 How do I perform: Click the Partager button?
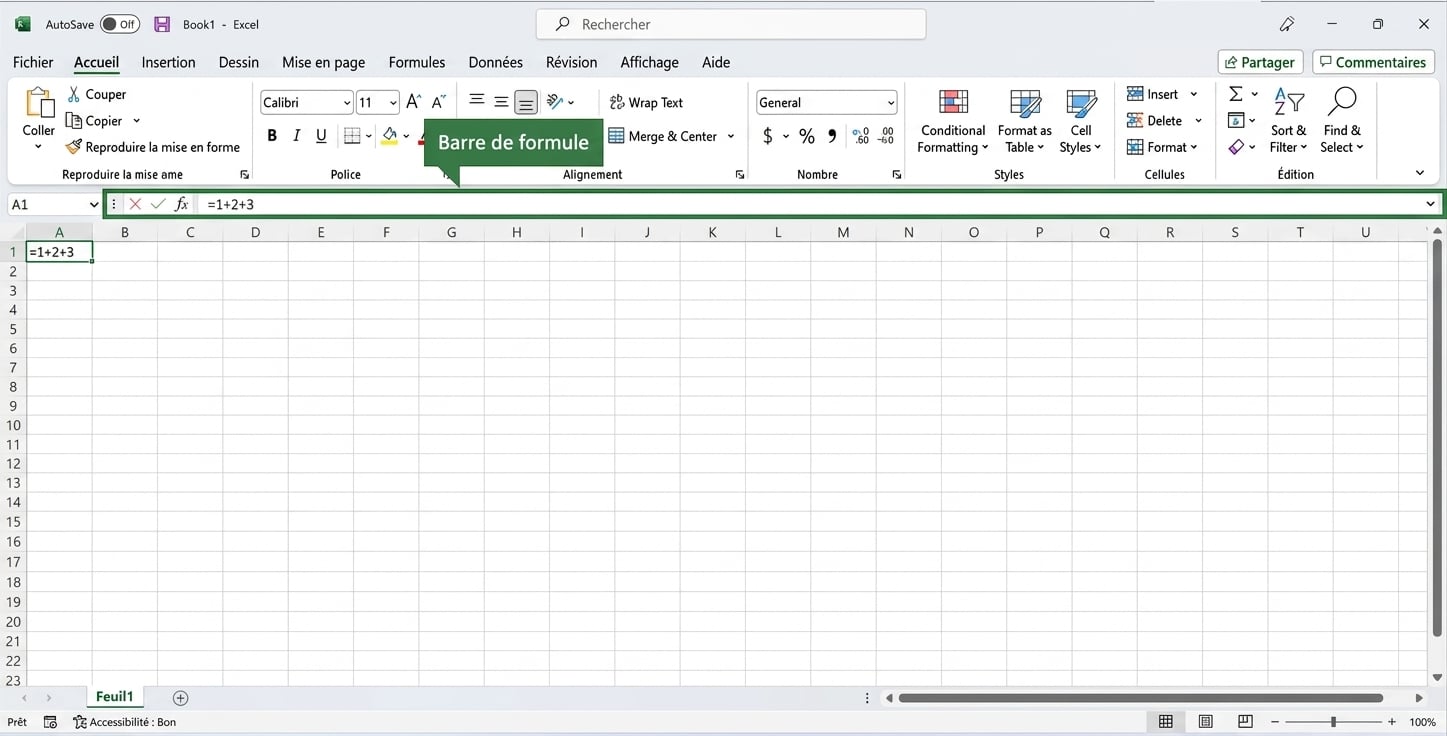[1261, 62]
